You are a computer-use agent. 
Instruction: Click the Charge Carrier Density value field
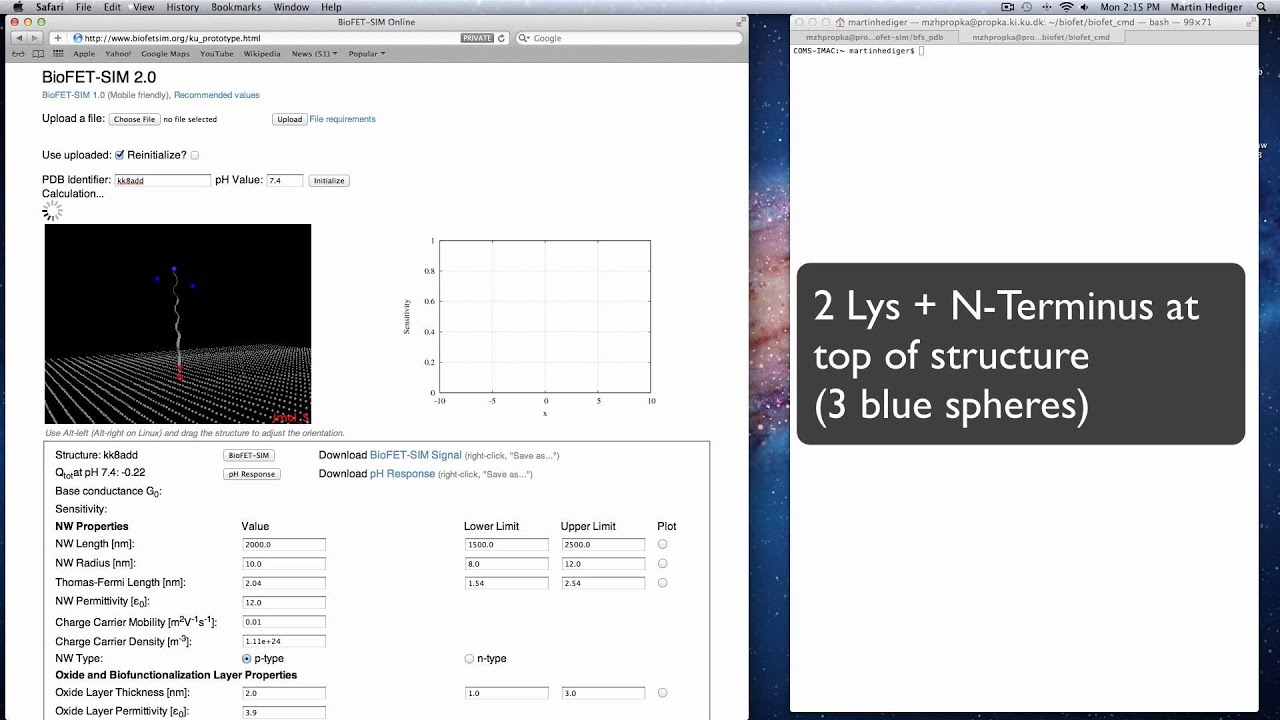pos(284,641)
